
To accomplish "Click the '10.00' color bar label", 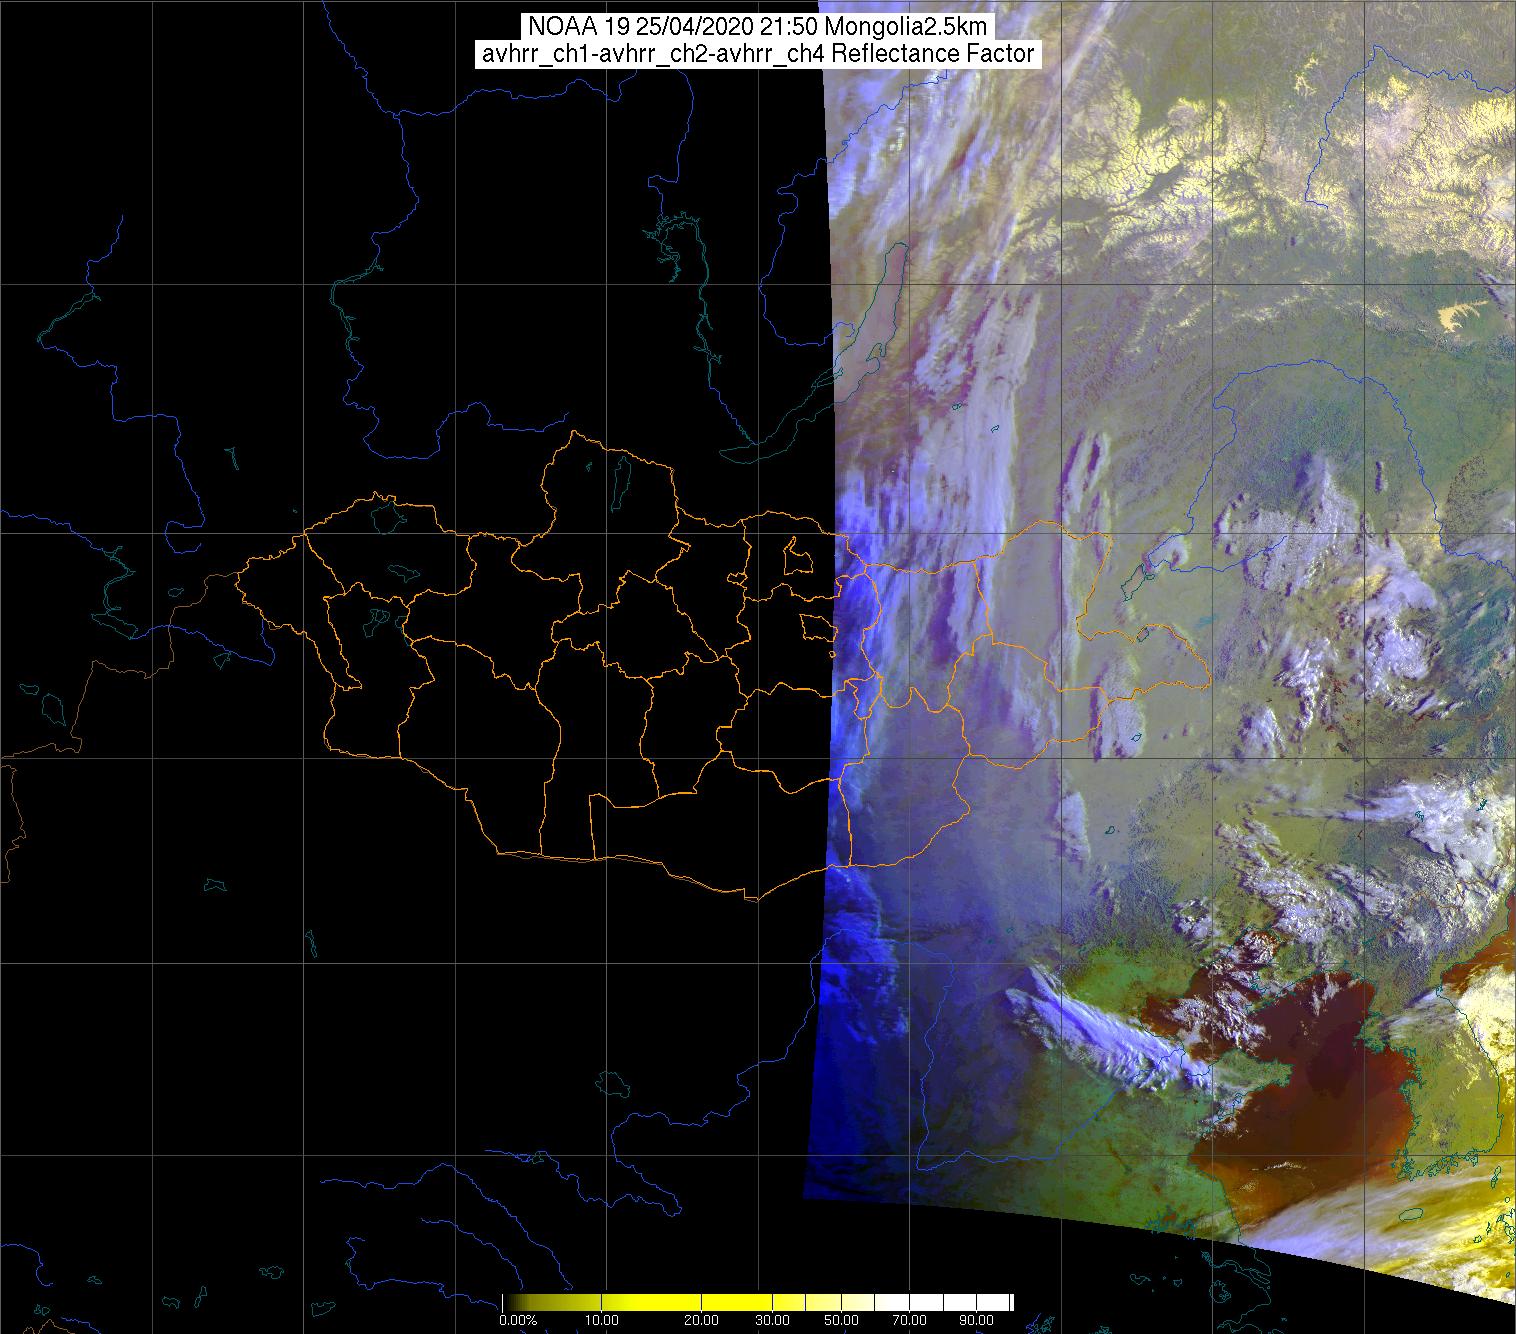I will [x=603, y=1320].
